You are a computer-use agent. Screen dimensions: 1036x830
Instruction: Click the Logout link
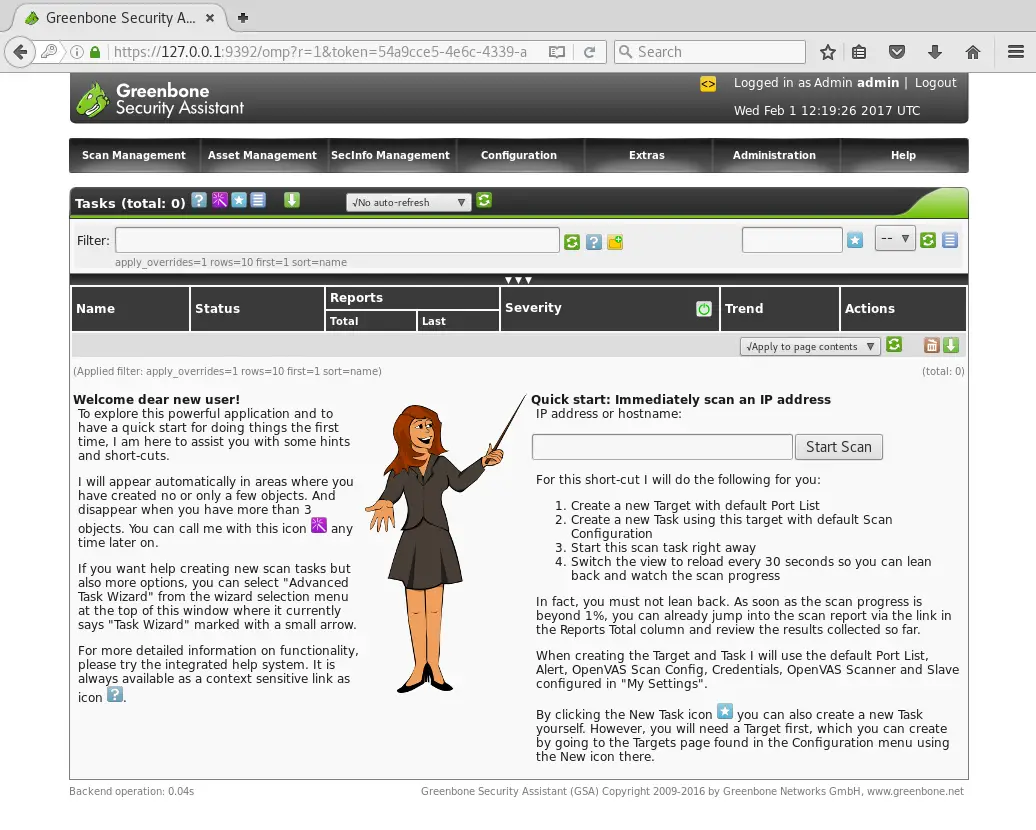tap(936, 83)
